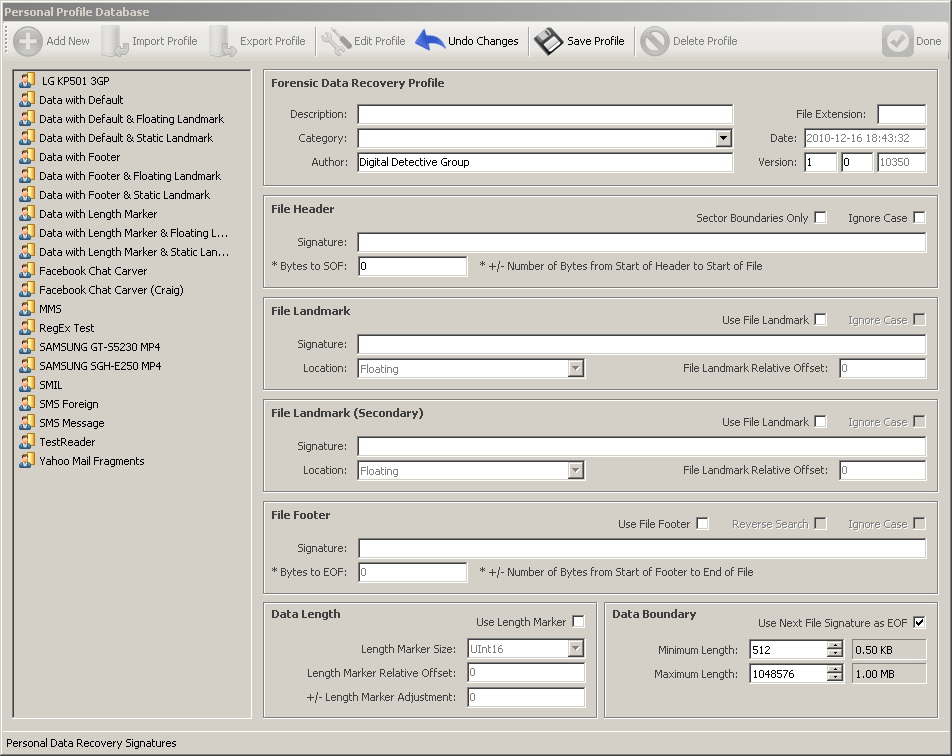Click the Delete Profile prohibited icon
This screenshot has height=756, width=952.
point(655,41)
